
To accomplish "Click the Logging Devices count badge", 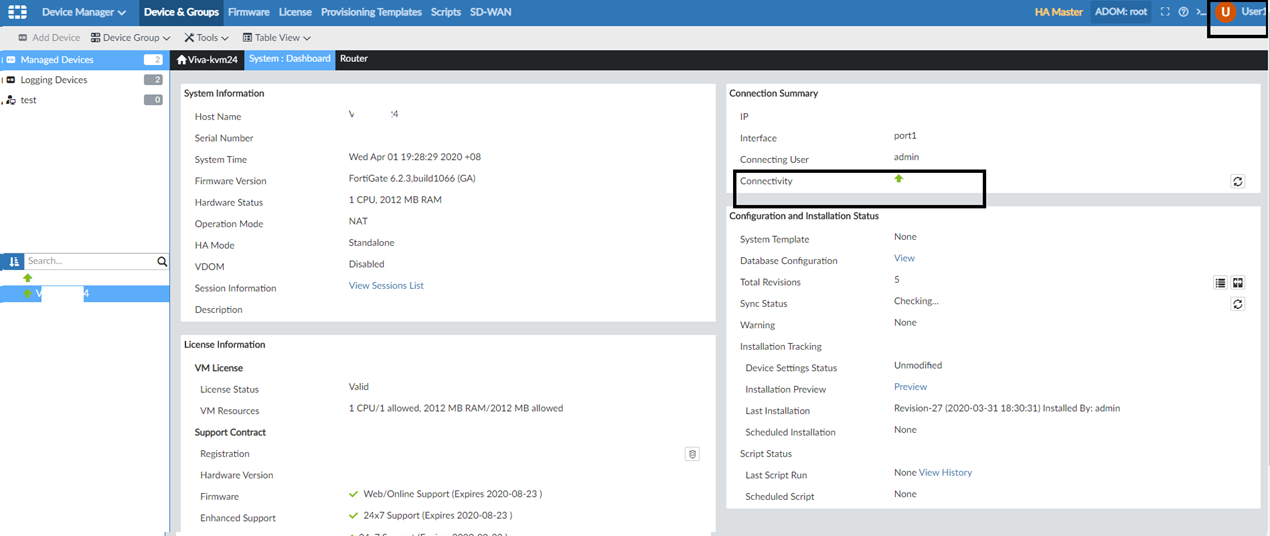I will (153, 80).
